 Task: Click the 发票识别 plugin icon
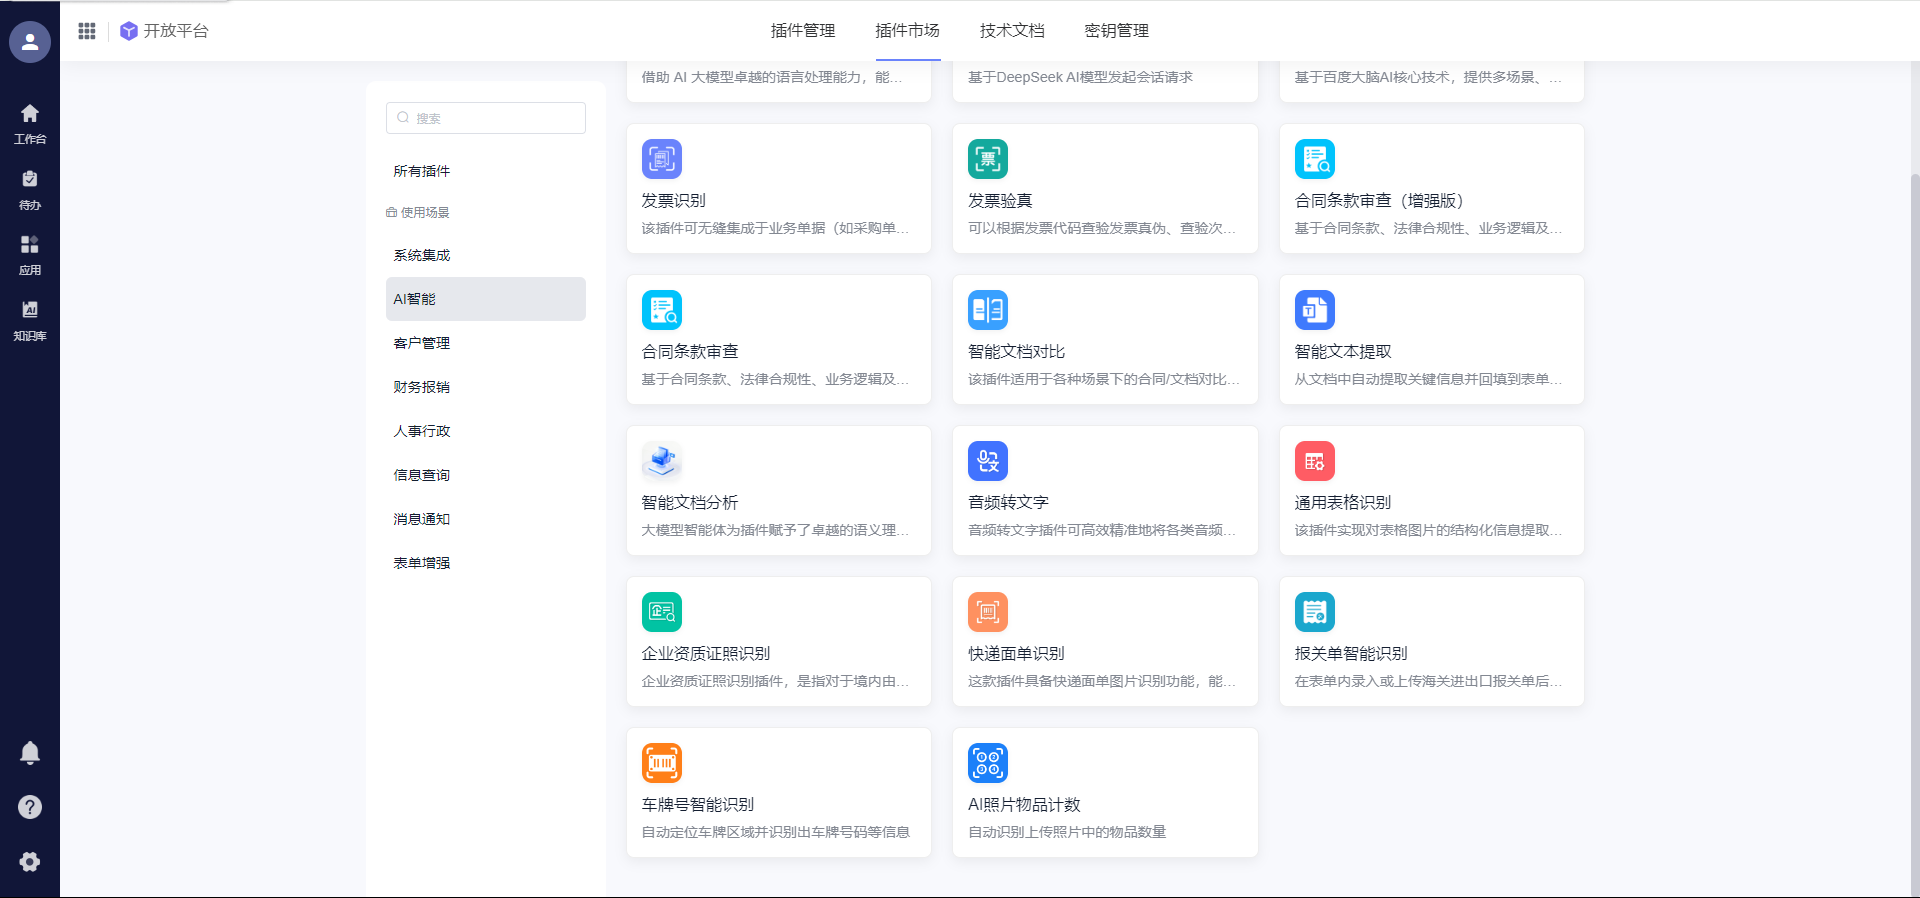point(661,159)
